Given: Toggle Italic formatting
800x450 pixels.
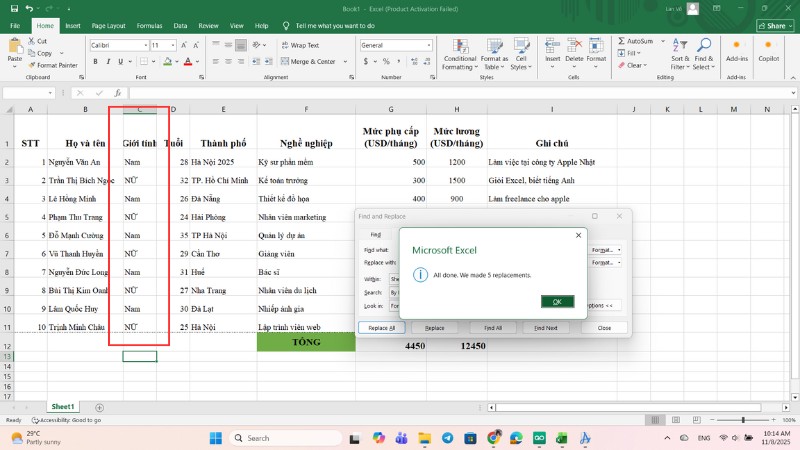Looking at the screenshot, I should (106, 61).
